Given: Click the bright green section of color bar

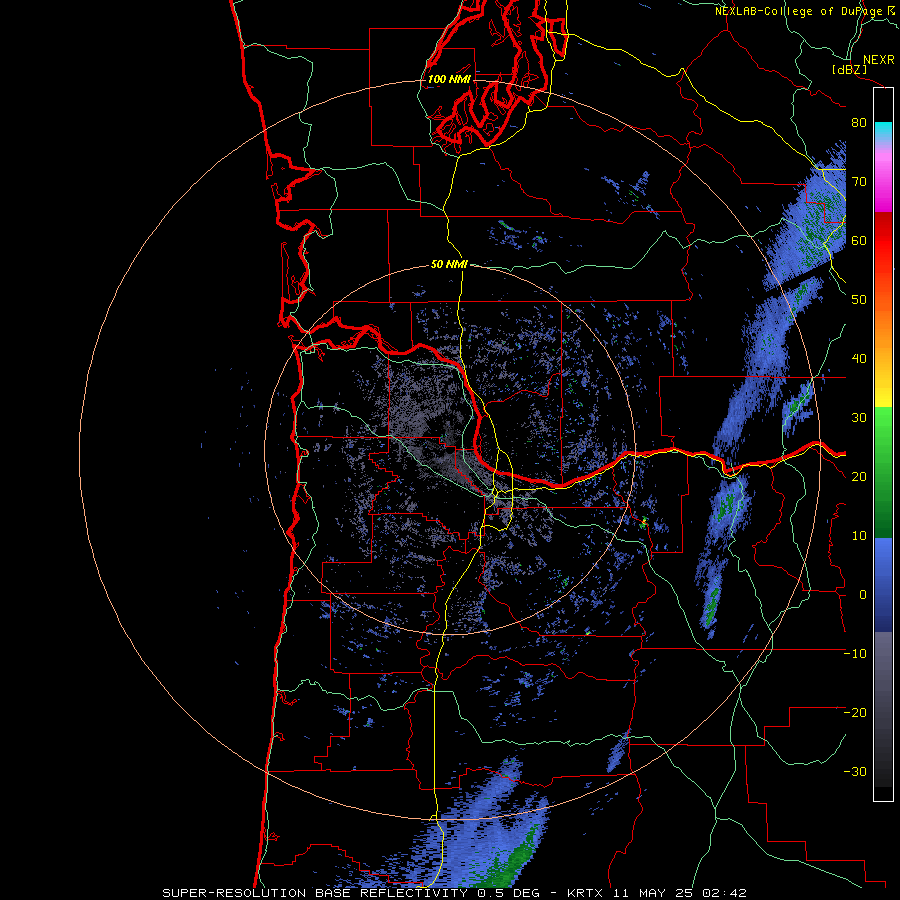Looking at the screenshot, I should click(883, 430).
